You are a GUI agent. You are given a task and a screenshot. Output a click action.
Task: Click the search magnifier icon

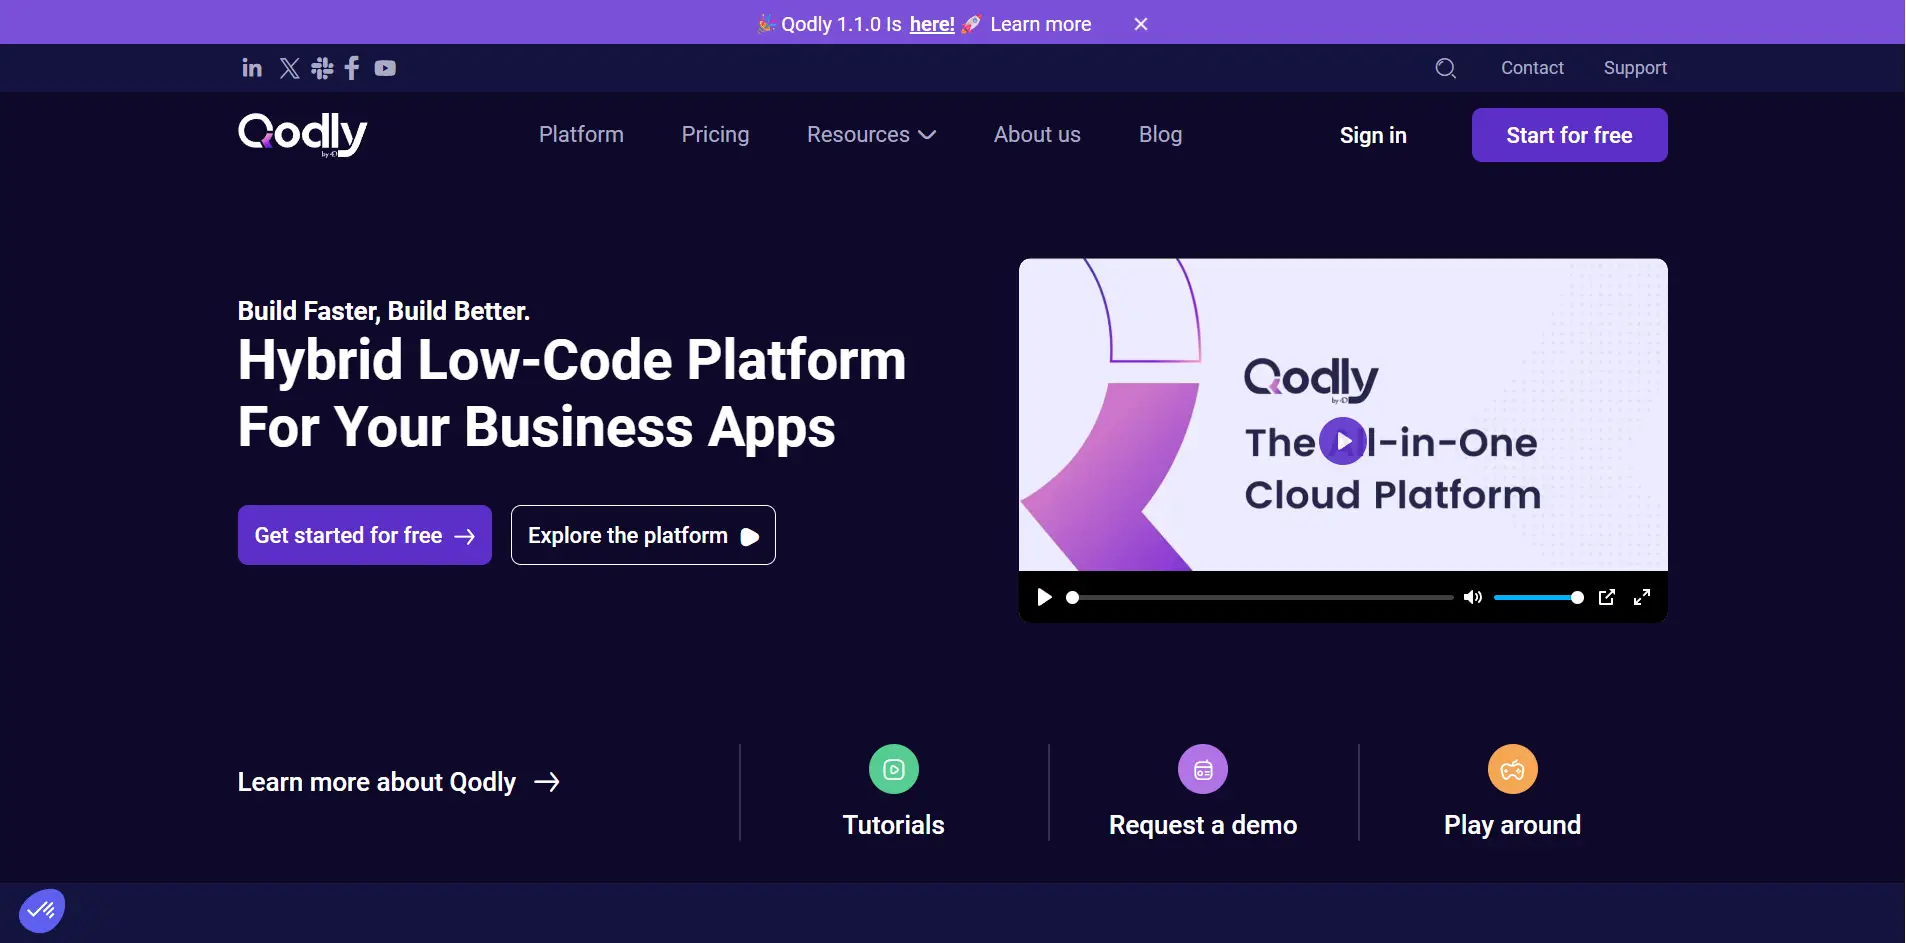click(x=1445, y=68)
